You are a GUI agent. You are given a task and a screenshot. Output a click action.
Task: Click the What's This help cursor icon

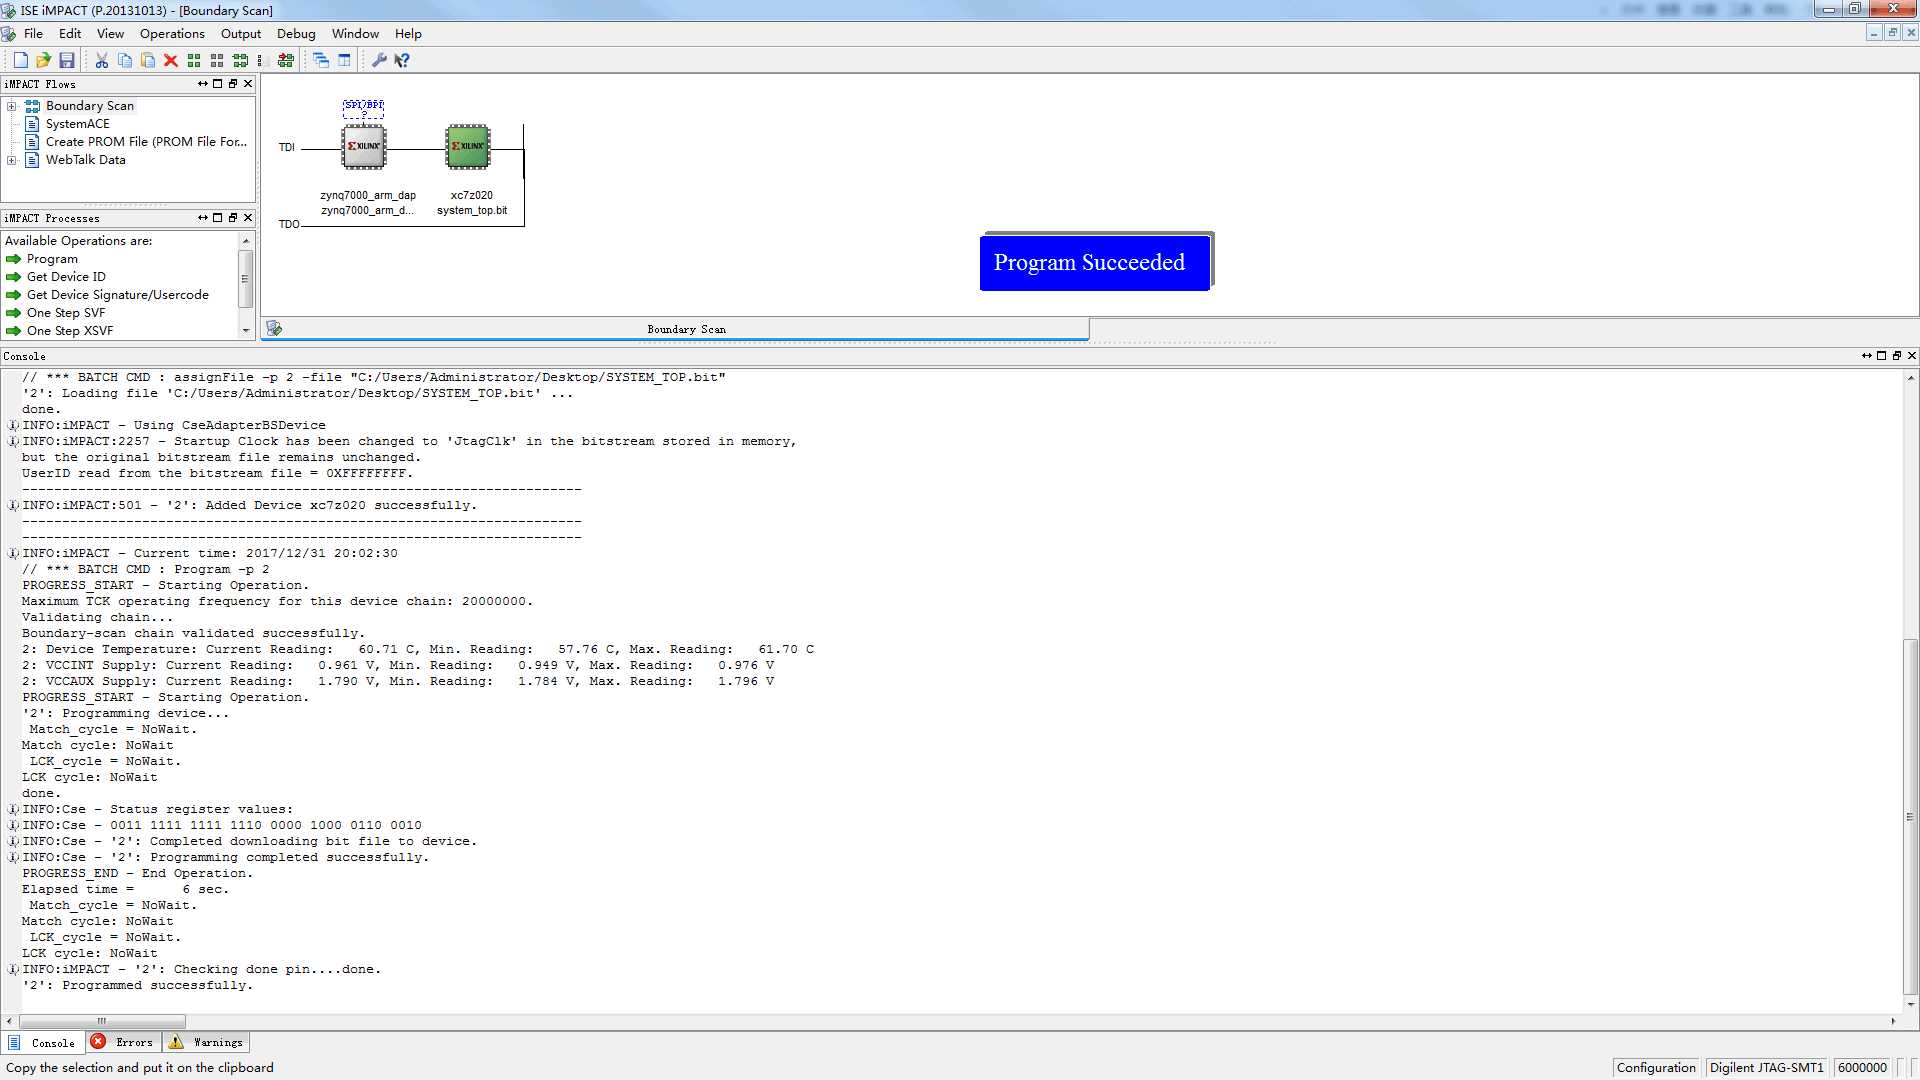(402, 60)
